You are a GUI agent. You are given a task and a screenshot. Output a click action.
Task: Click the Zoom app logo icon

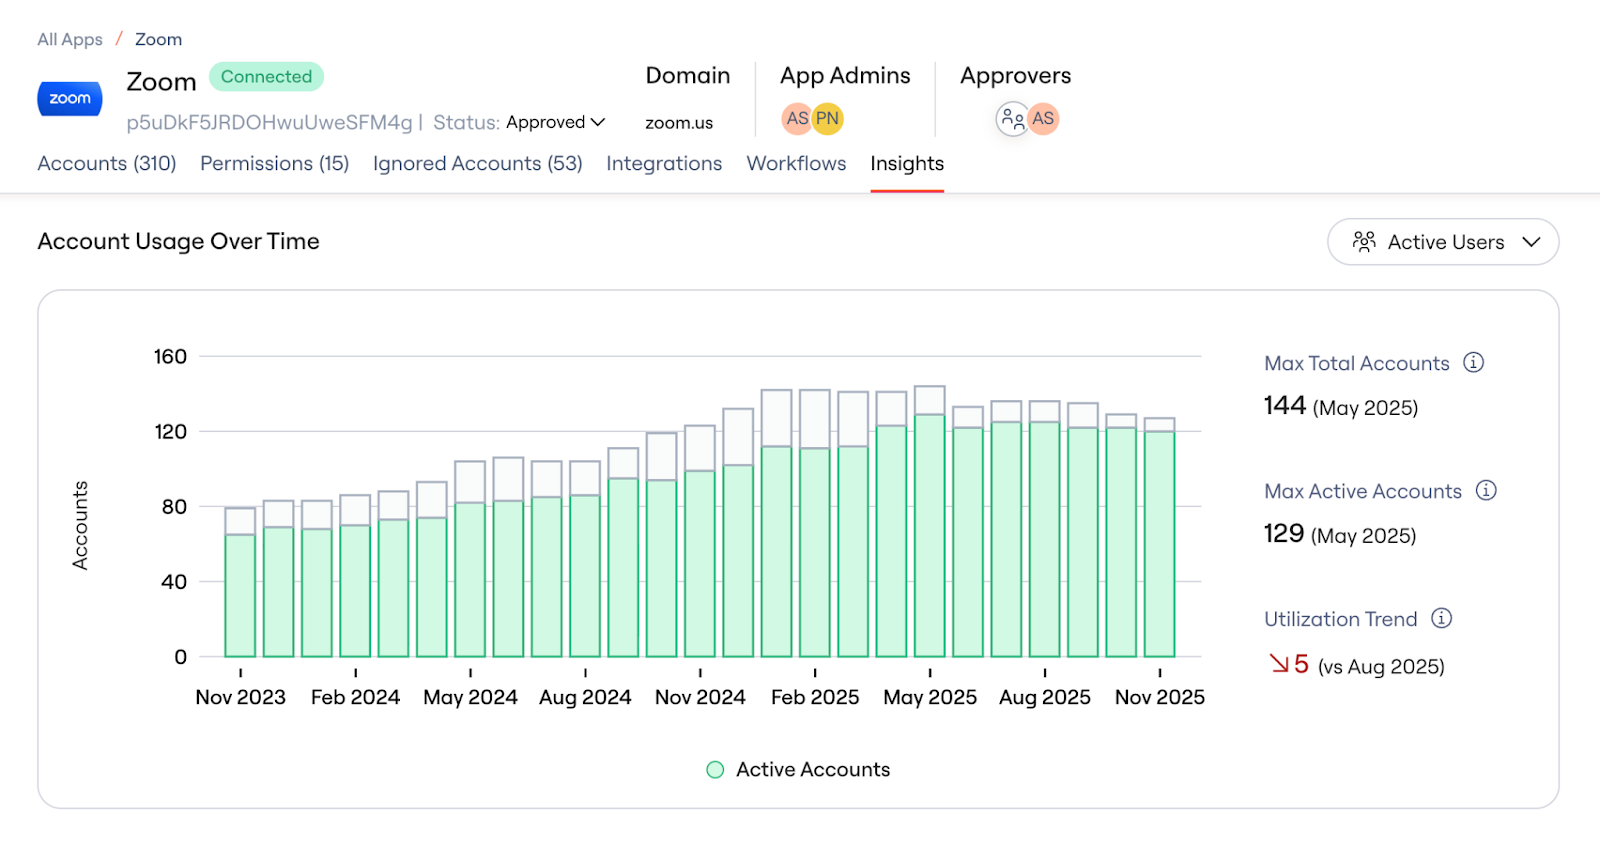(70, 98)
